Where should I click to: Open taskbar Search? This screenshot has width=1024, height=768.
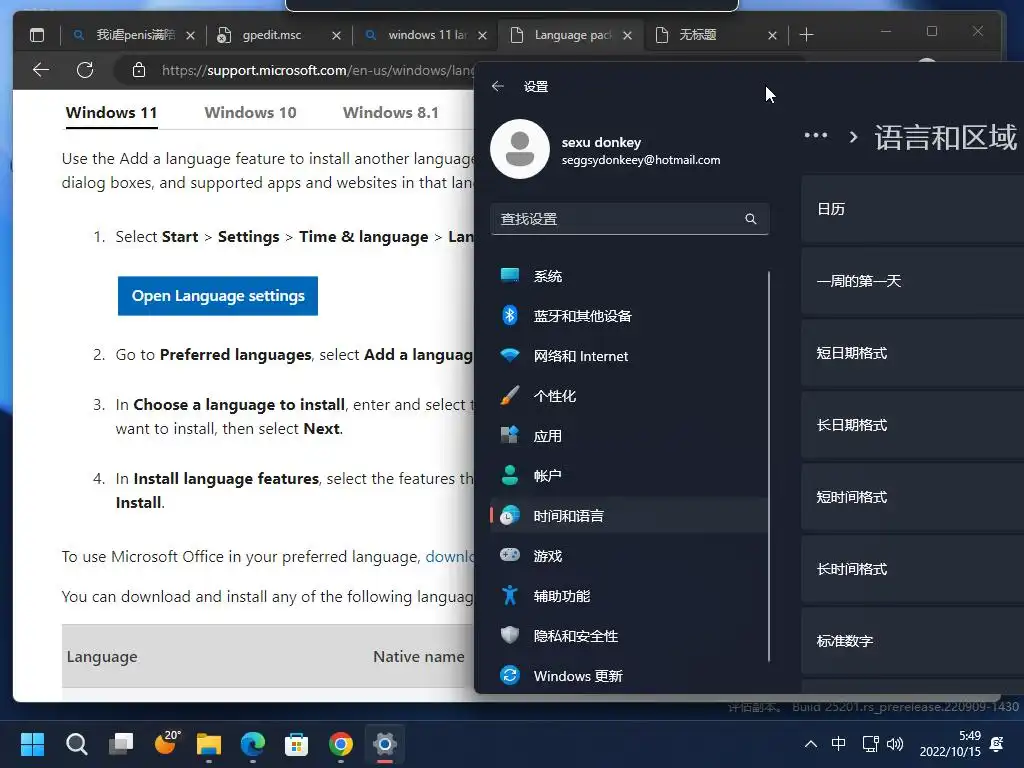76,744
